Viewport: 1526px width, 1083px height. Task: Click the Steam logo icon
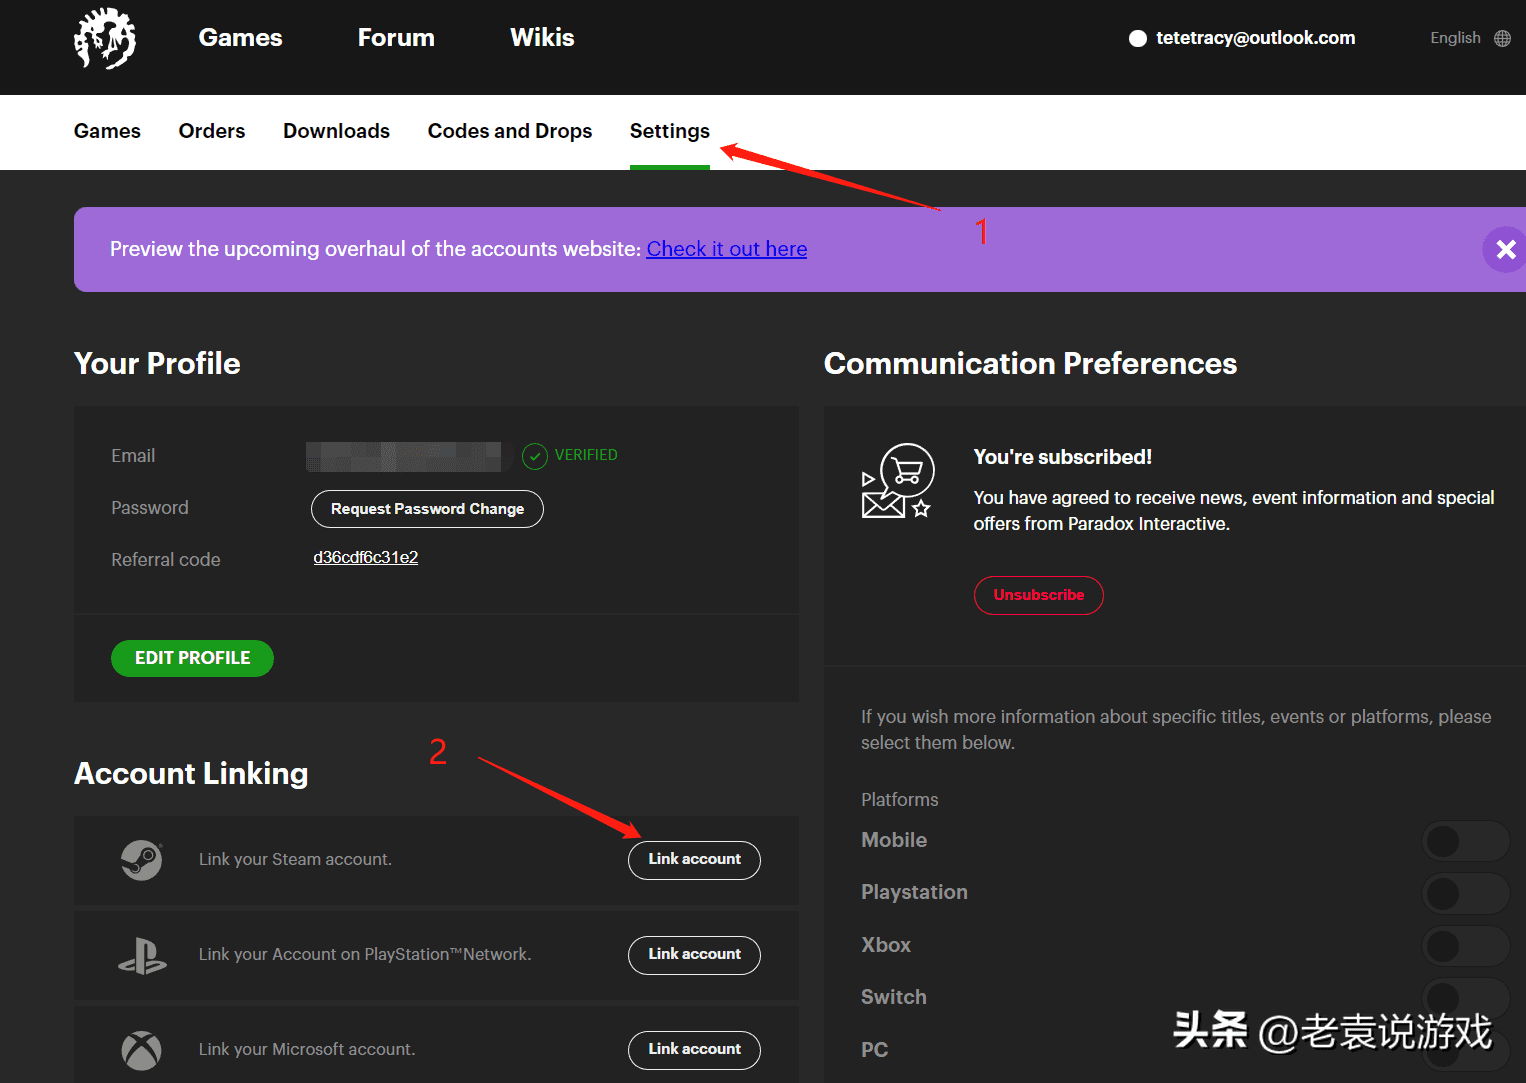pos(142,860)
